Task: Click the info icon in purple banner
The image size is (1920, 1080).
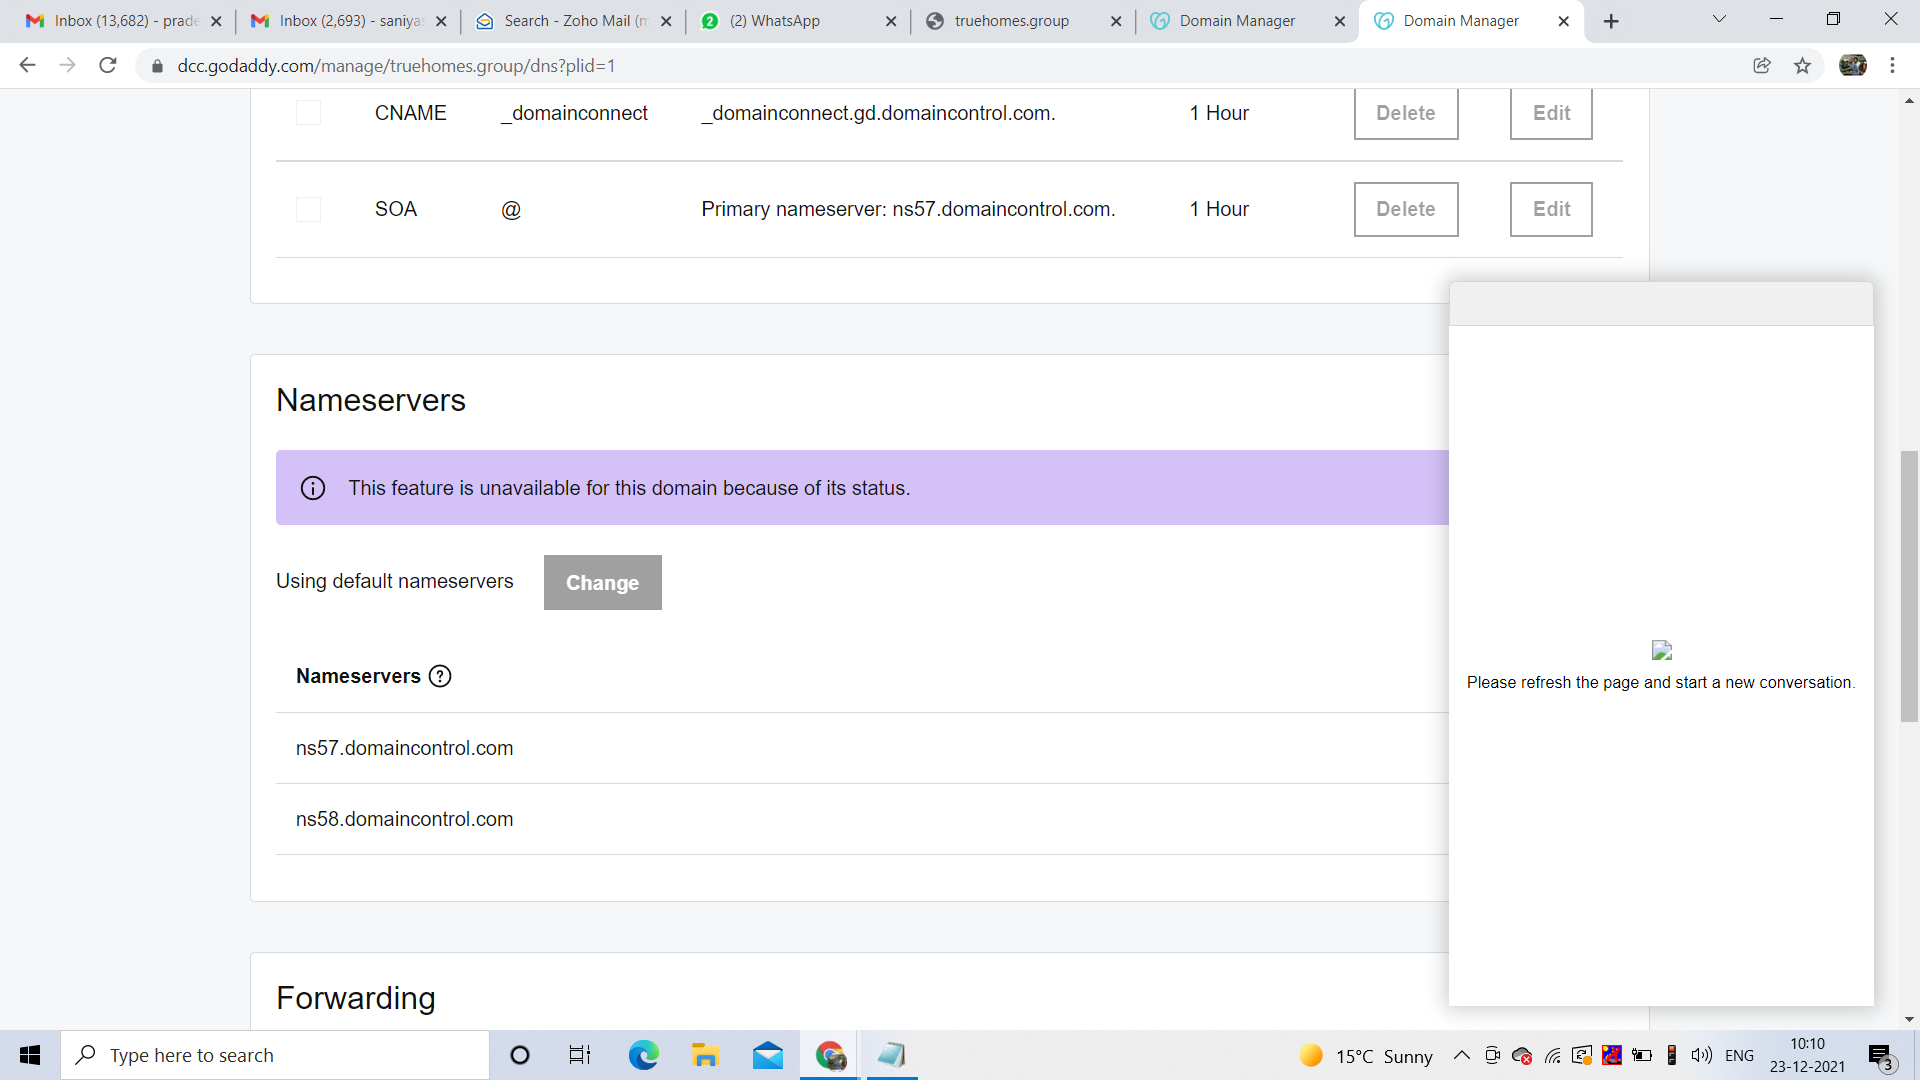Action: [313, 488]
